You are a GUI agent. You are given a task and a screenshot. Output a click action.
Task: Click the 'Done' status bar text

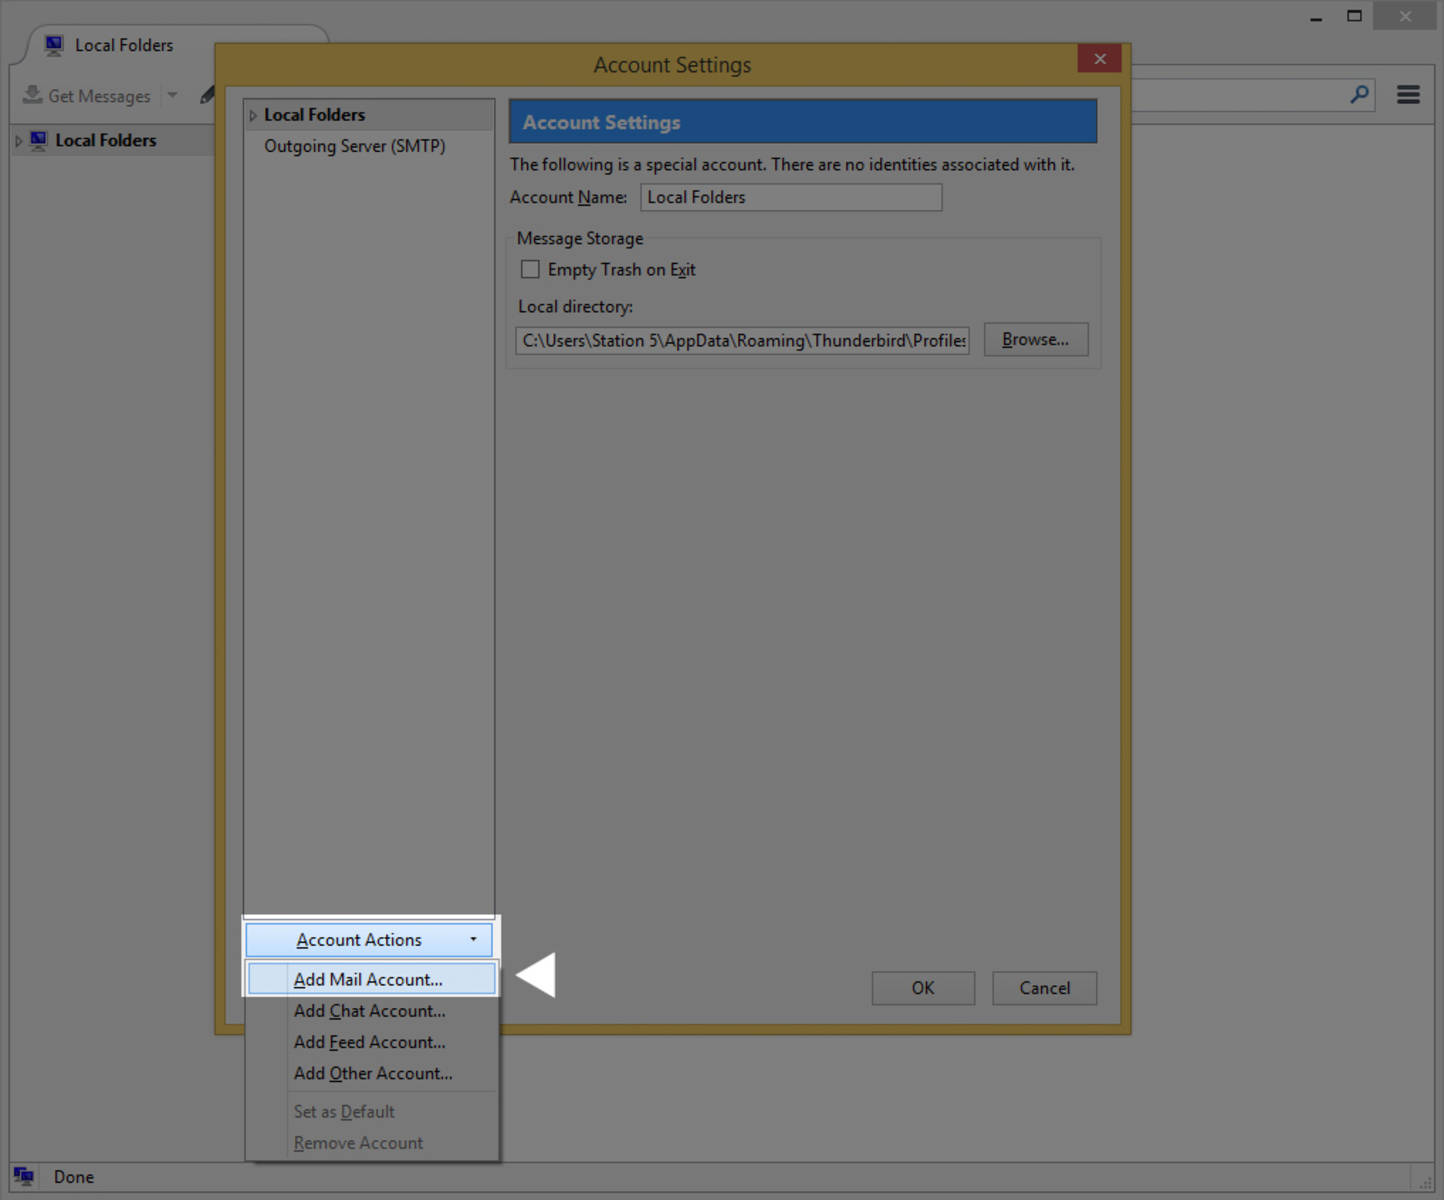pos(74,1177)
